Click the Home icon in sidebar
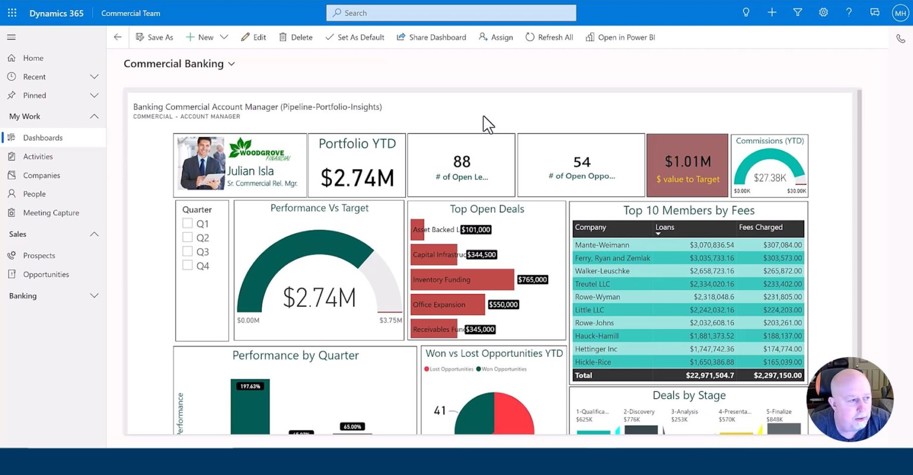The width and height of the screenshot is (913, 475). click(x=11, y=58)
